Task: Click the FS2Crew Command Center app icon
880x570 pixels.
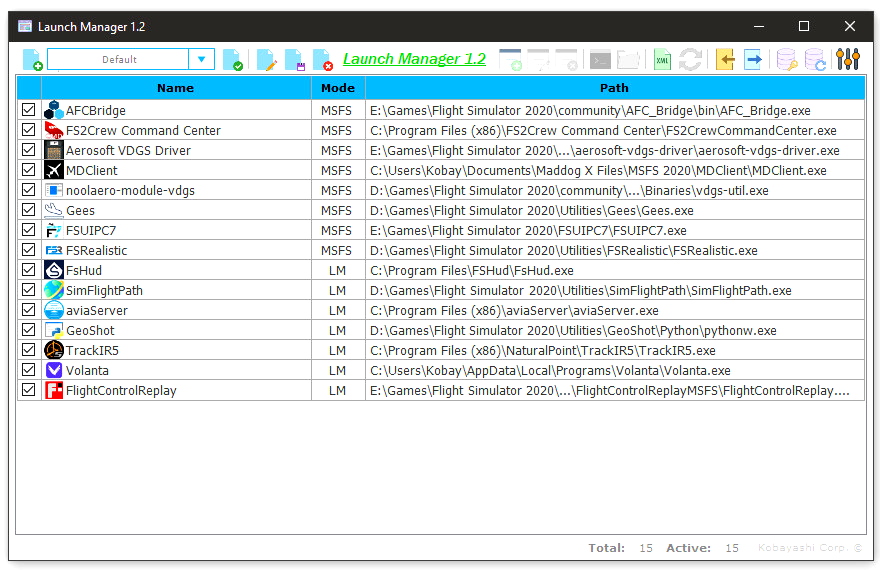Action: point(54,130)
